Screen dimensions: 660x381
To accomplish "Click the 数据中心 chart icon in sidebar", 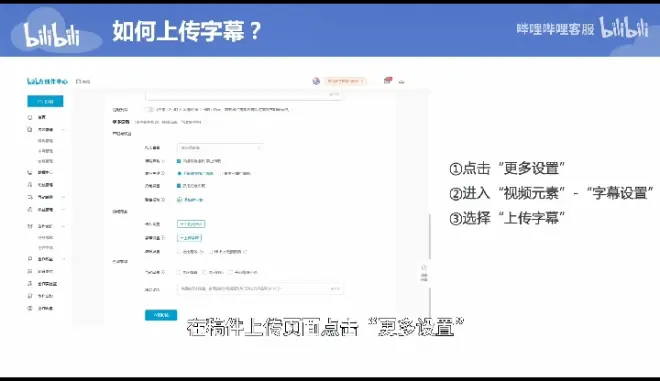I will click(x=30, y=172).
